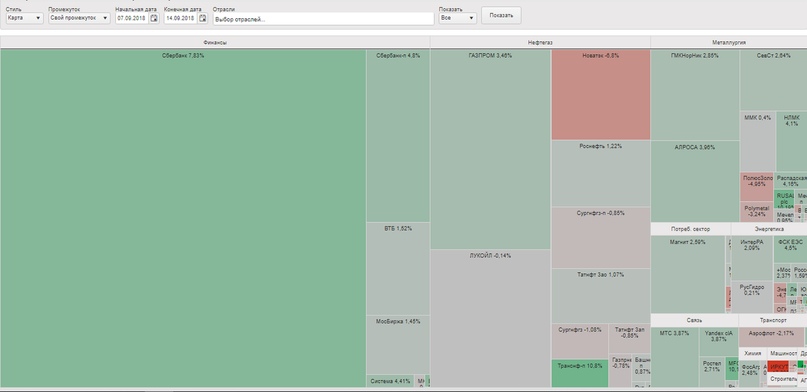Image resolution: width=807 pixels, height=392 pixels.
Task: Click the ГМКНорНик 2,85% tile
Action: 695,95
